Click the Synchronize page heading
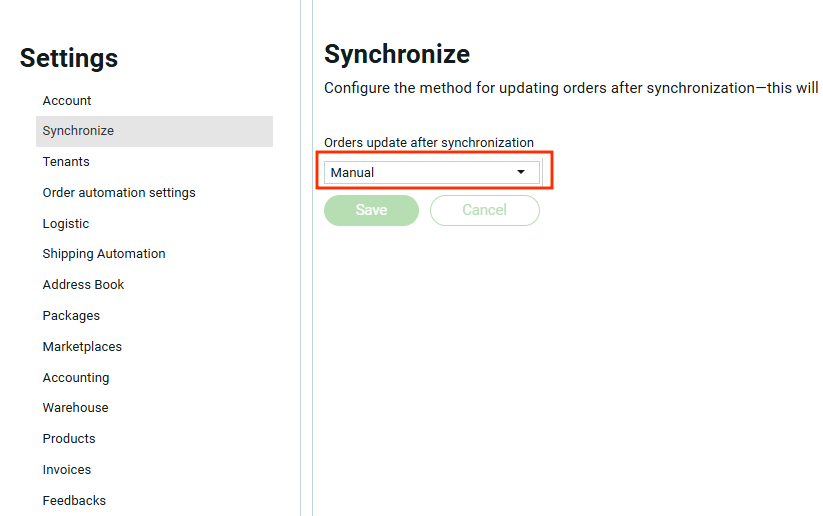The image size is (823, 516). [x=397, y=54]
